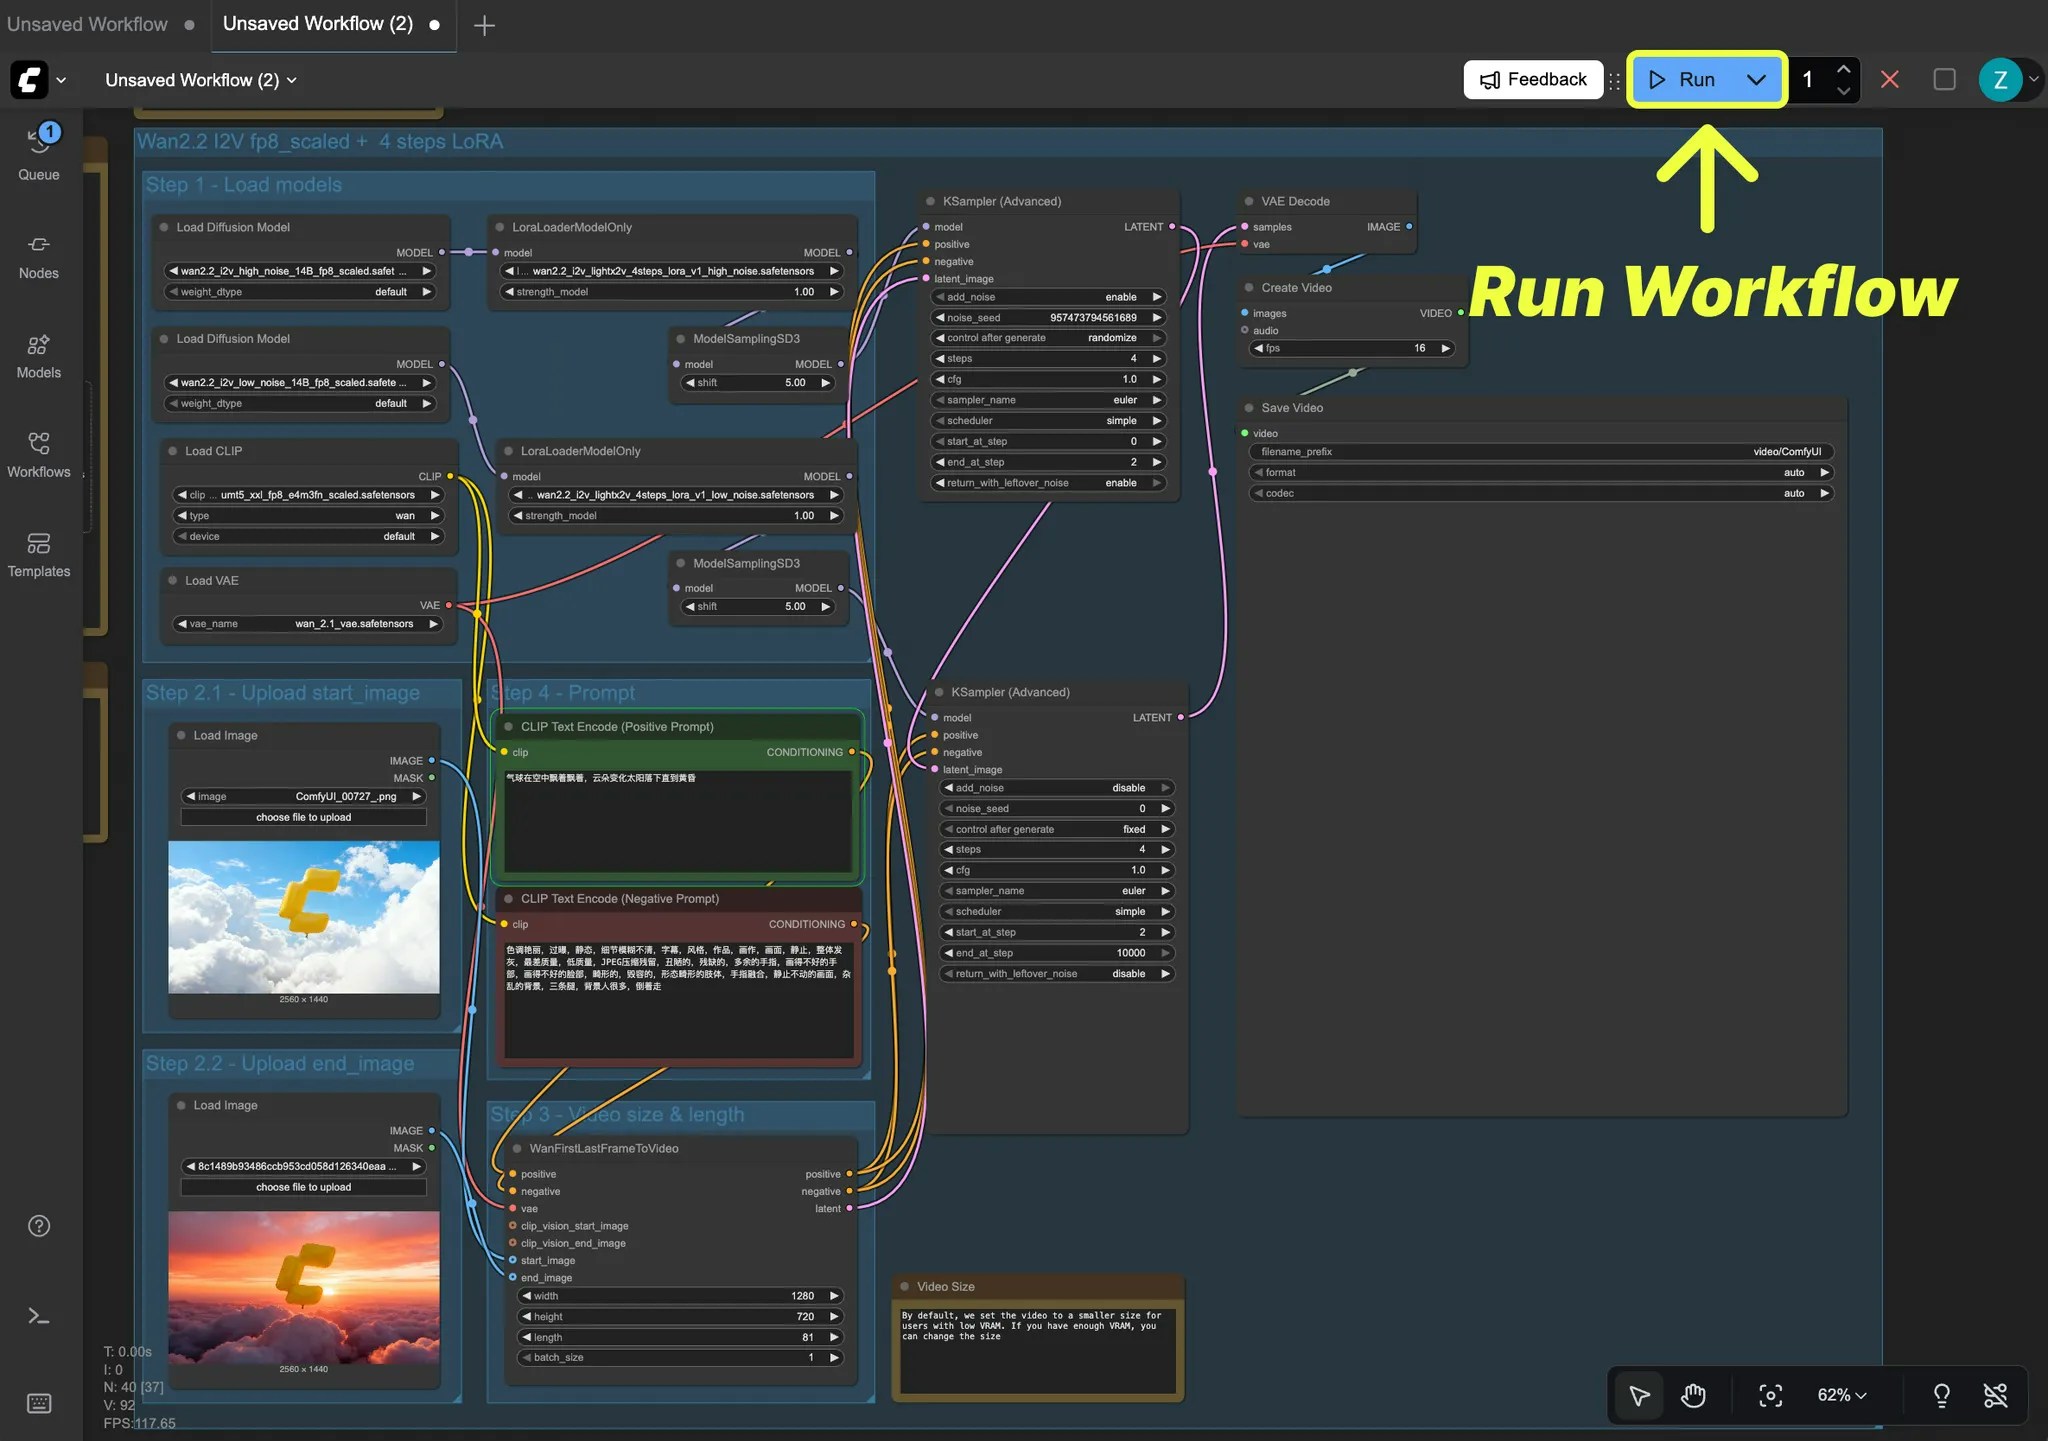Open the Models panel in sidebar
The width and height of the screenshot is (2048, 1441).
coord(39,355)
